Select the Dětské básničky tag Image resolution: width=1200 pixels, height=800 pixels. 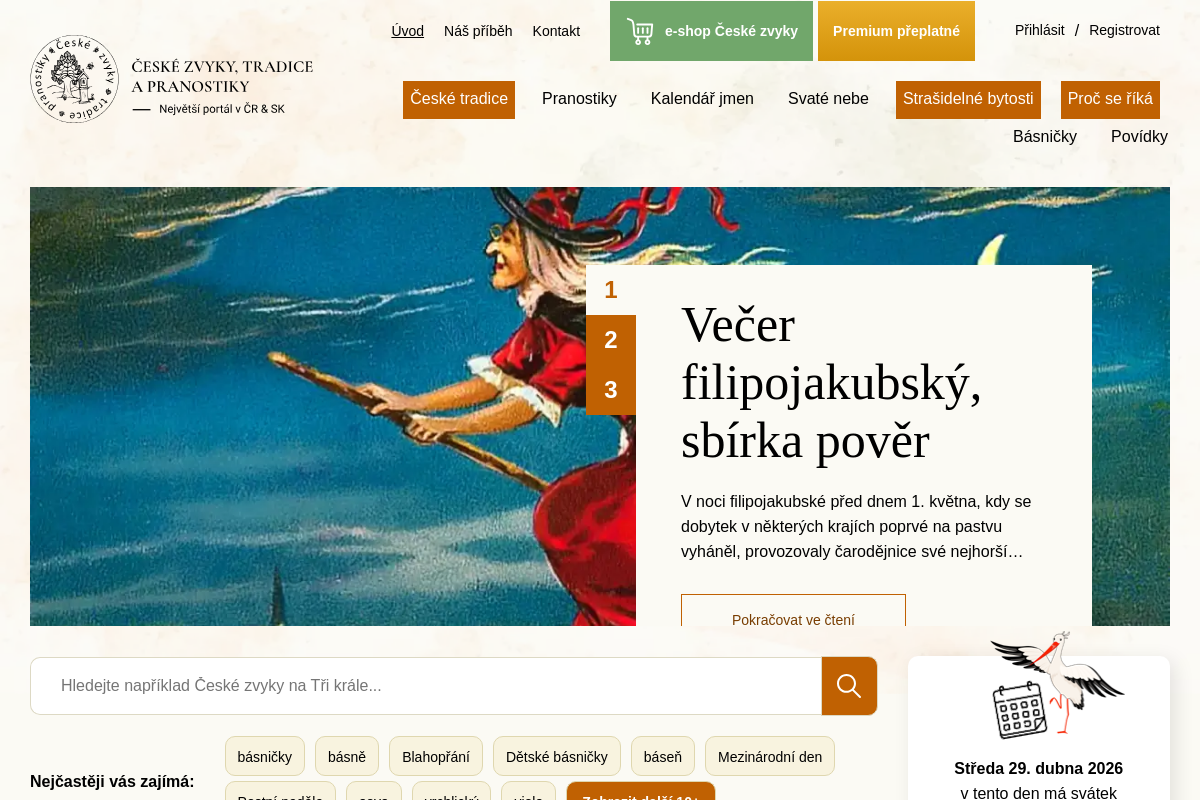click(557, 756)
